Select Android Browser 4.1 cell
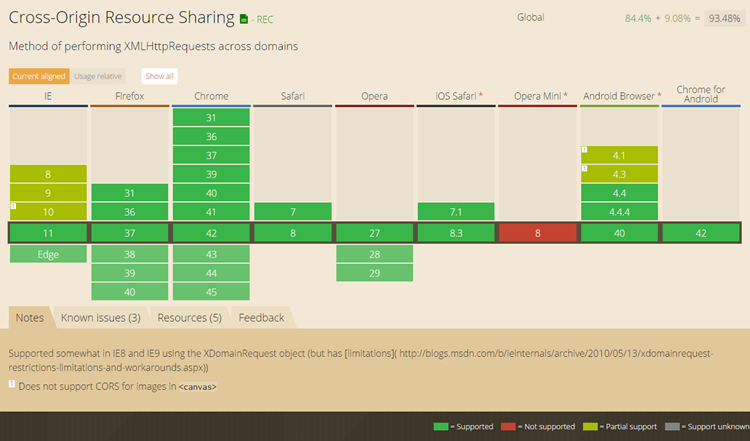 point(619,155)
